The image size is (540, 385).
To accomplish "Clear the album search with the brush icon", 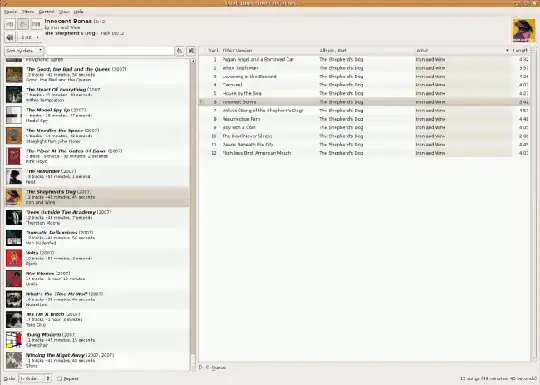I will tap(179, 51).
